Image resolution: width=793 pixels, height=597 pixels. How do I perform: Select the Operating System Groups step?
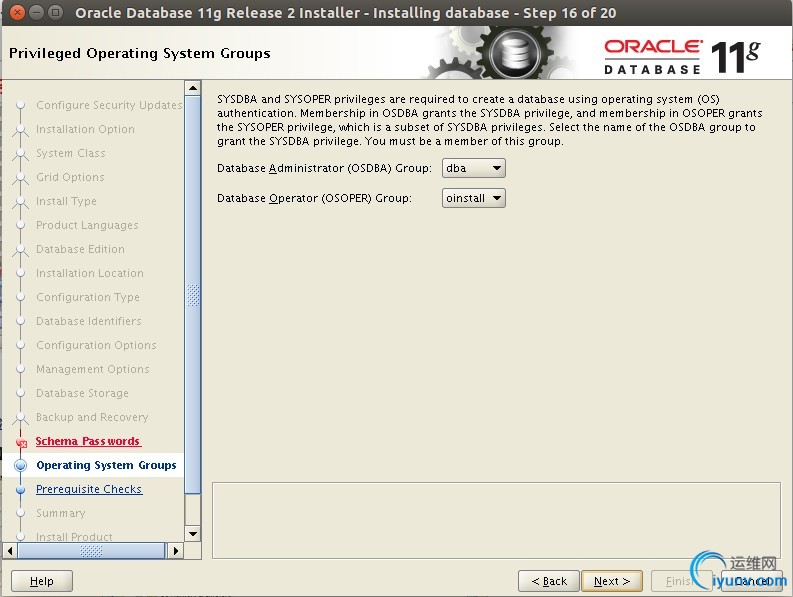[106, 465]
